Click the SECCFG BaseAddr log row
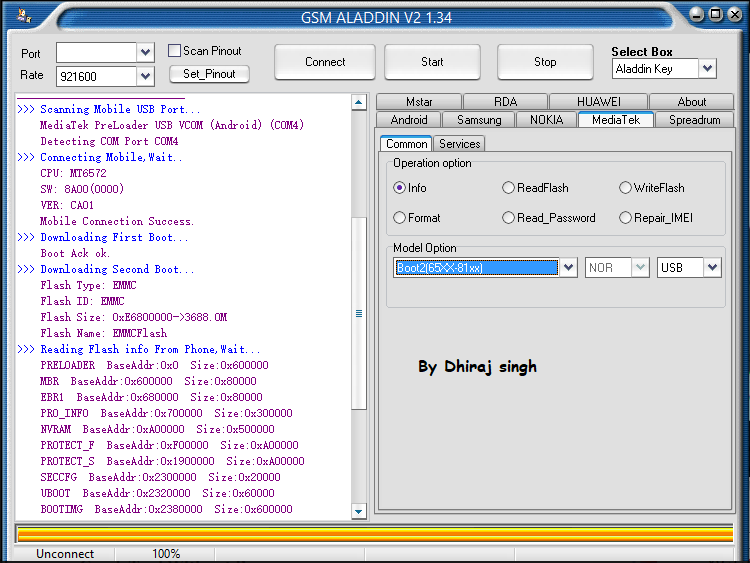 pyautogui.click(x=160, y=477)
